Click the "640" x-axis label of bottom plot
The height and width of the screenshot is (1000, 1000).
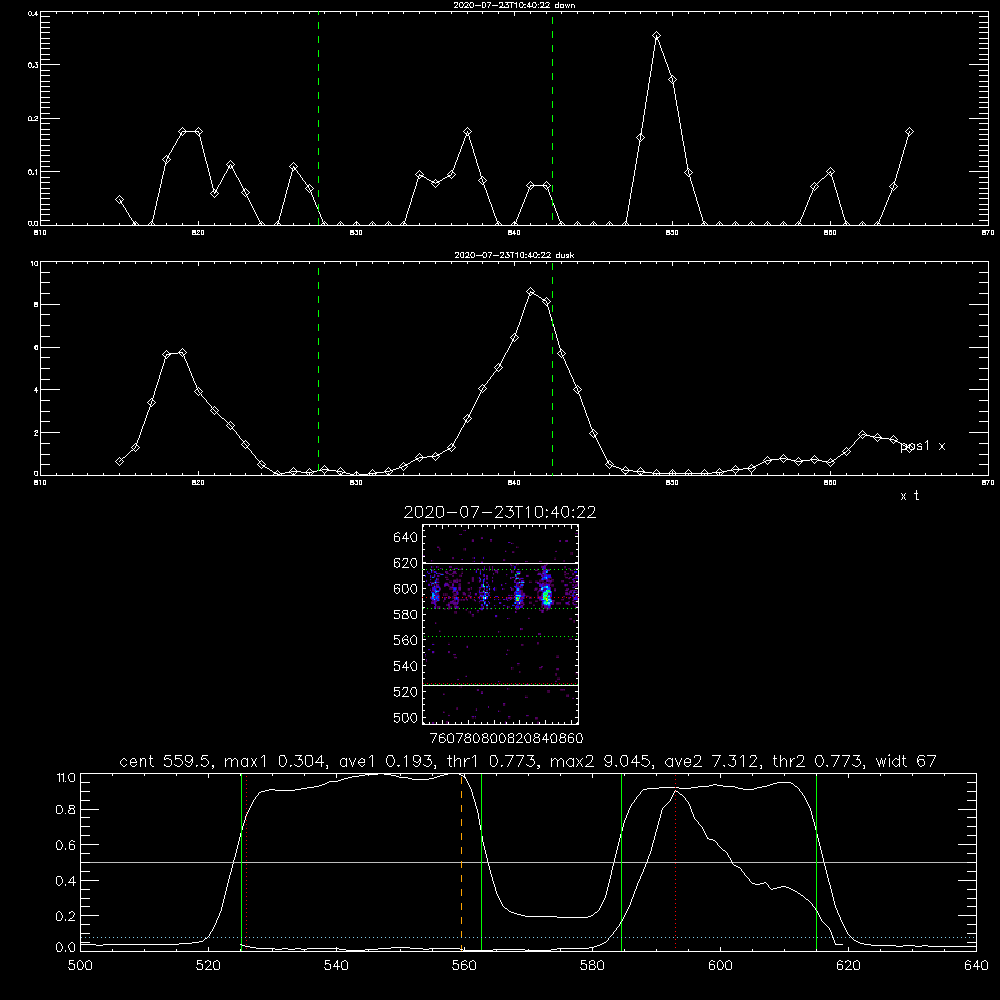pyautogui.click(x=976, y=966)
